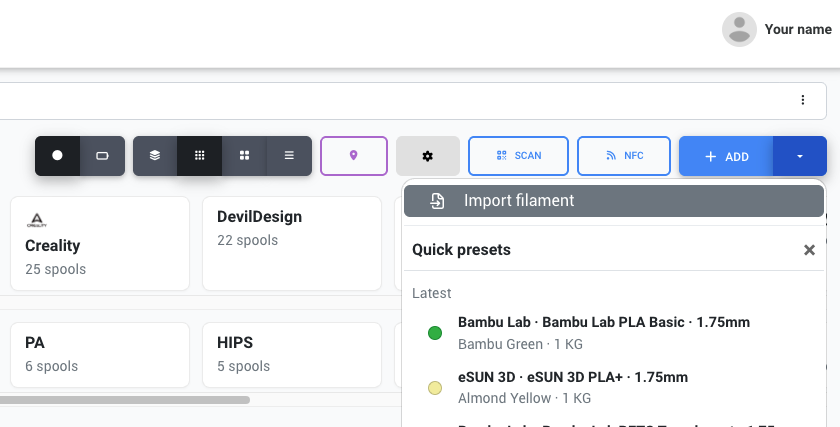Screen dimensions: 840x427
Task: Open the PA material card
Action: tap(100, 355)
